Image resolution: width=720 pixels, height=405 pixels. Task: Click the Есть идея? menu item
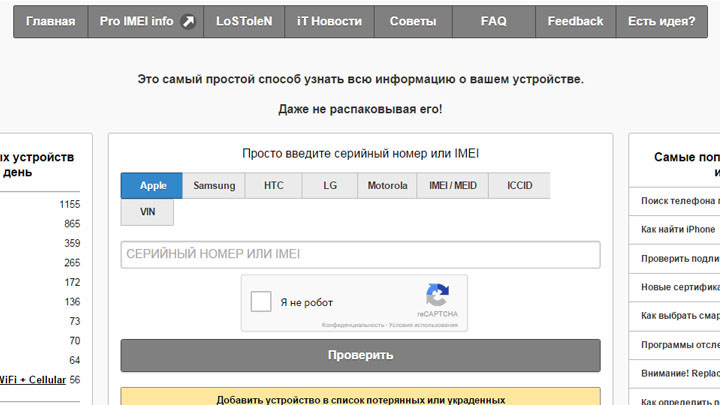pyautogui.click(x=662, y=22)
